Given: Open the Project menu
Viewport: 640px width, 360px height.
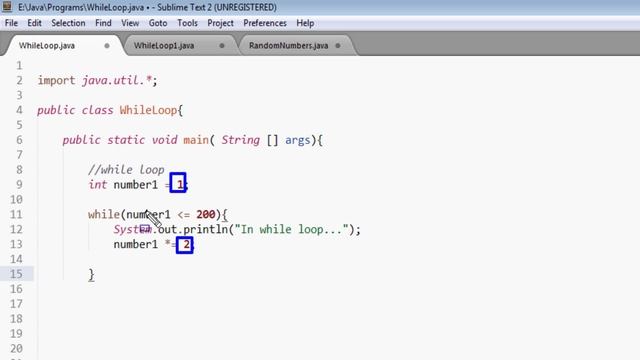Looking at the screenshot, I should pos(220,23).
